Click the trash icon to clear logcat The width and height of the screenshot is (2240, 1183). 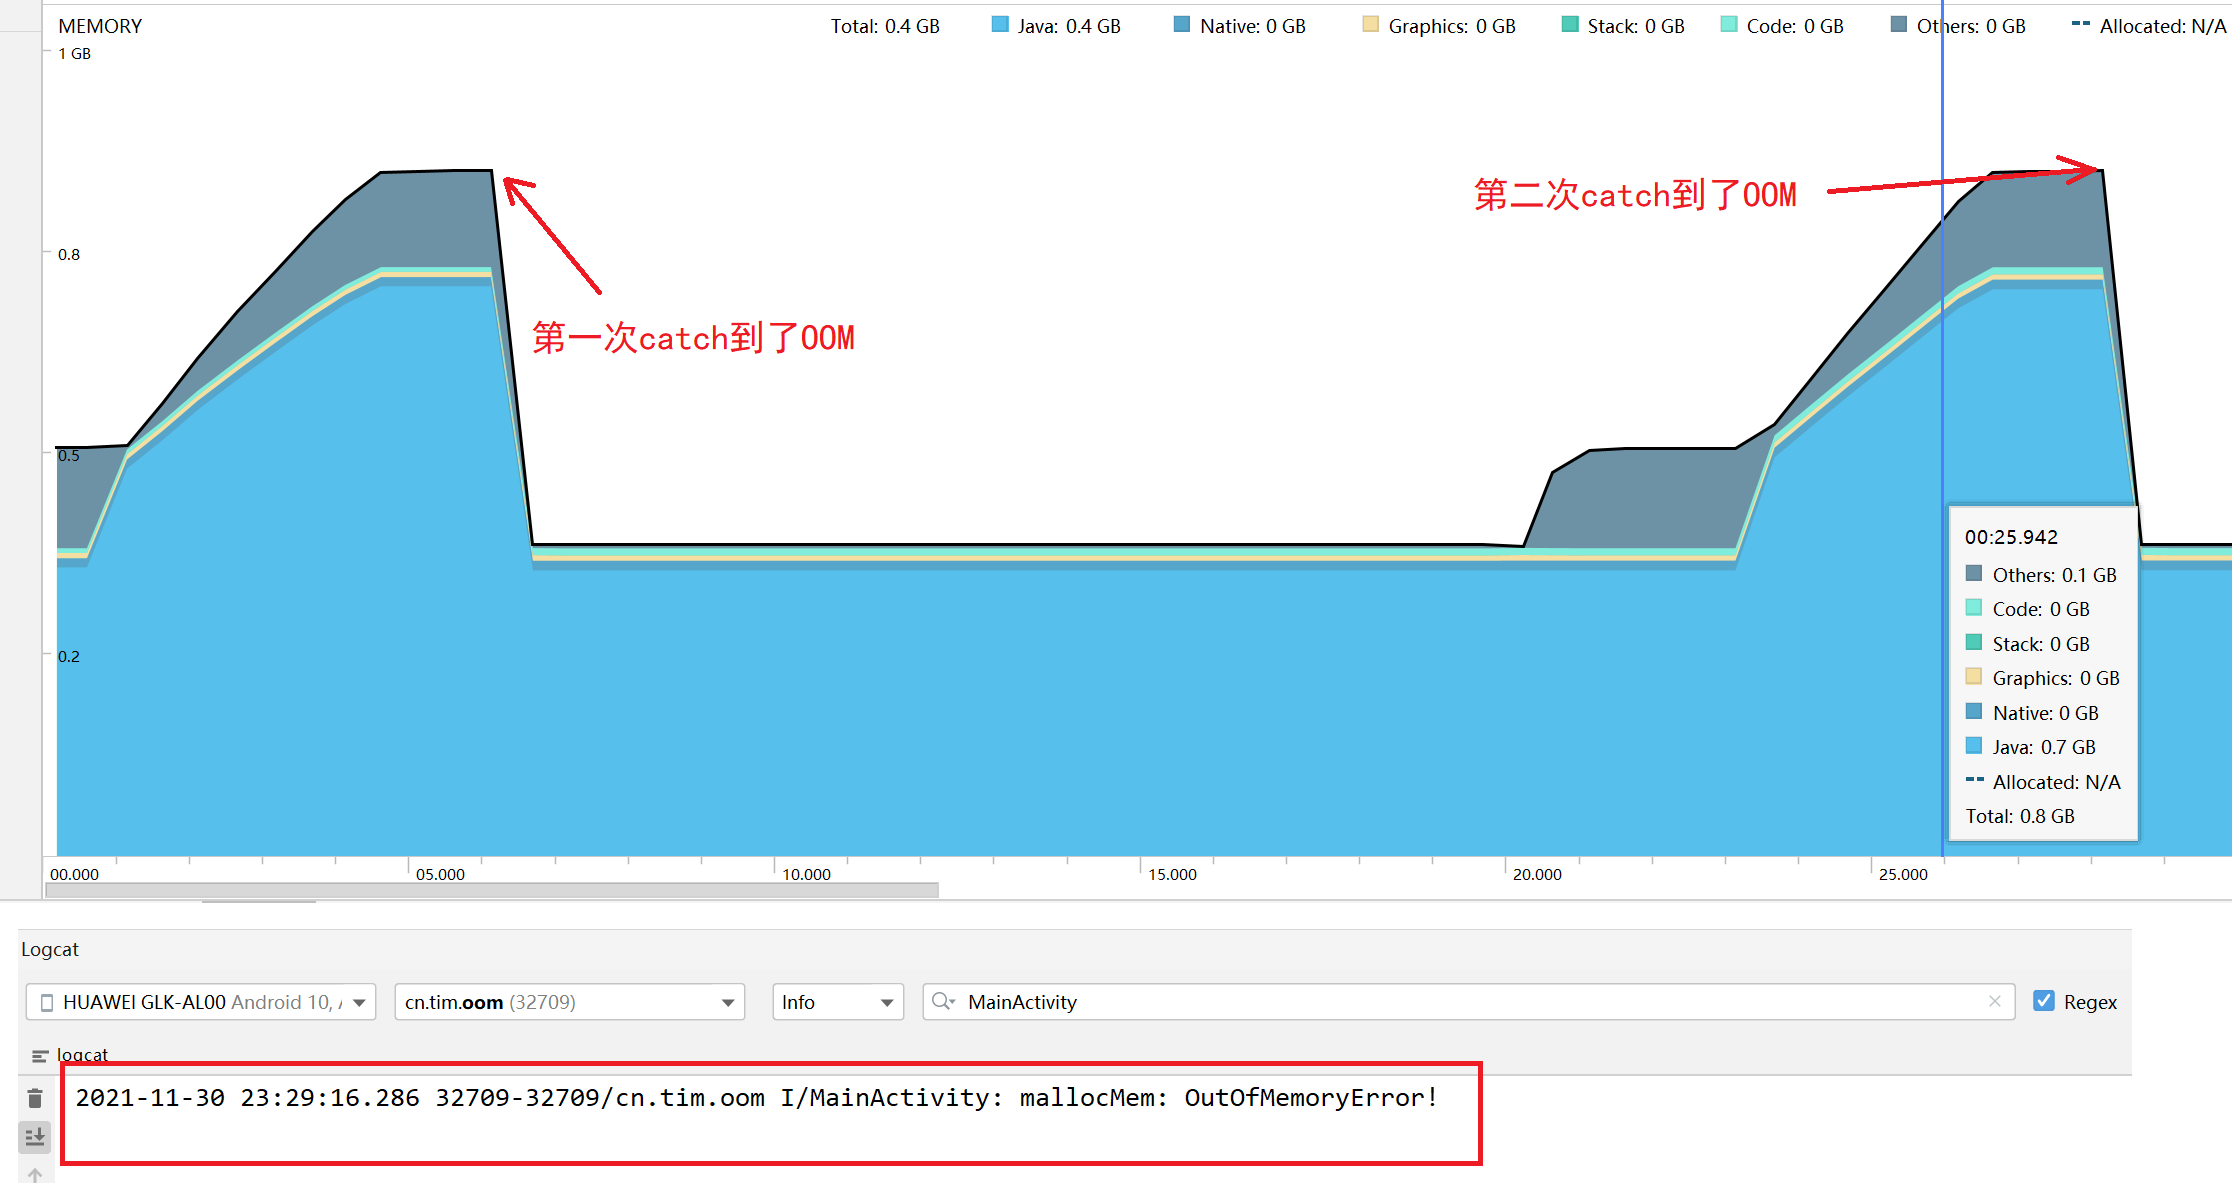[35, 1099]
